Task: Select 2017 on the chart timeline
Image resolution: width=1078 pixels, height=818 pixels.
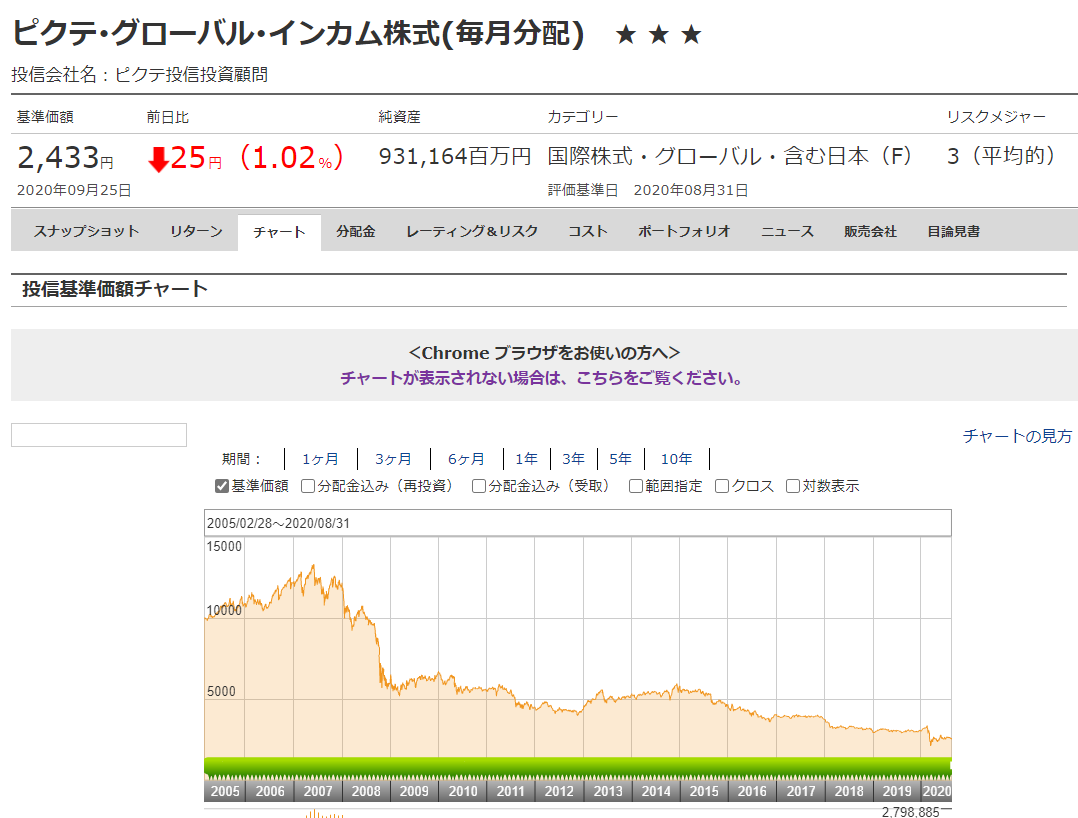Action: (x=801, y=791)
